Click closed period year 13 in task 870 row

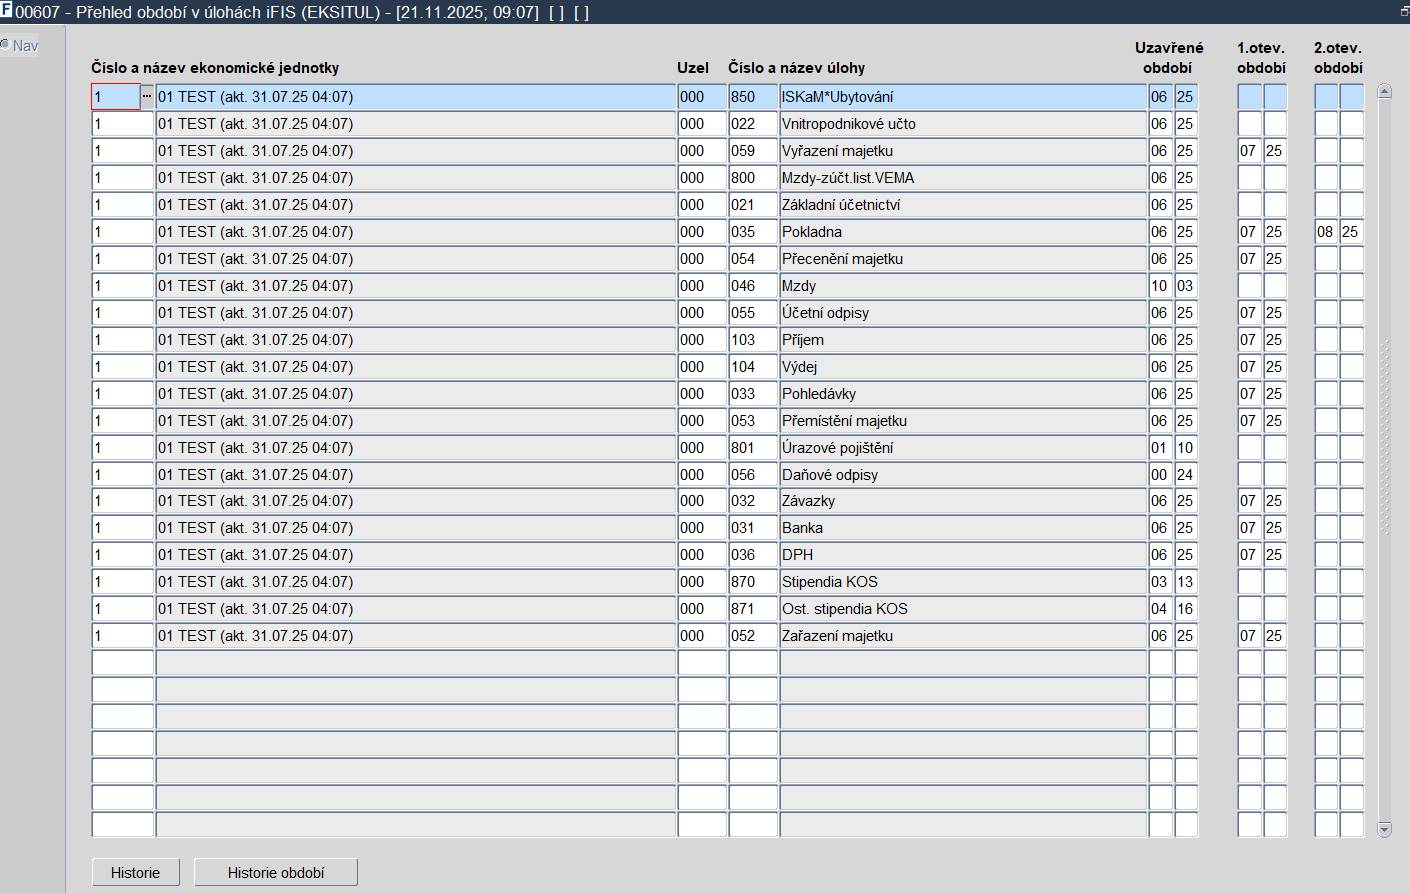pyautogui.click(x=1186, y=582)
